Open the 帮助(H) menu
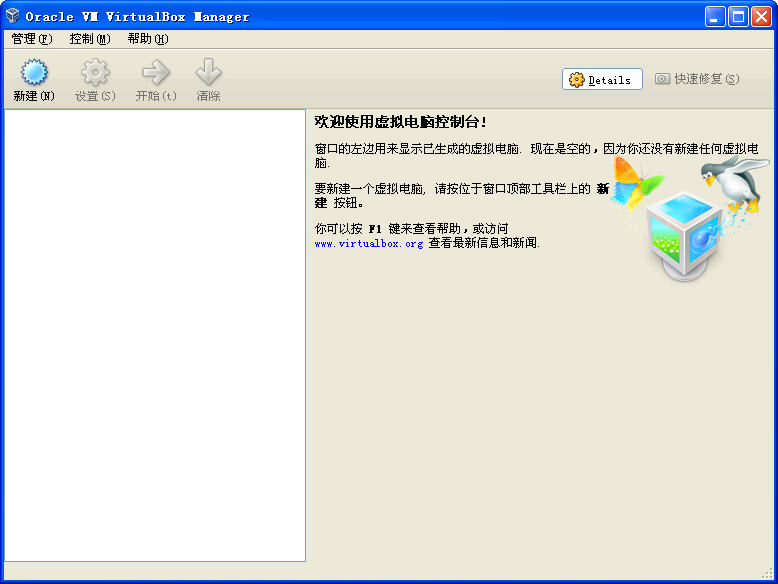 click(x=148, y=39)
